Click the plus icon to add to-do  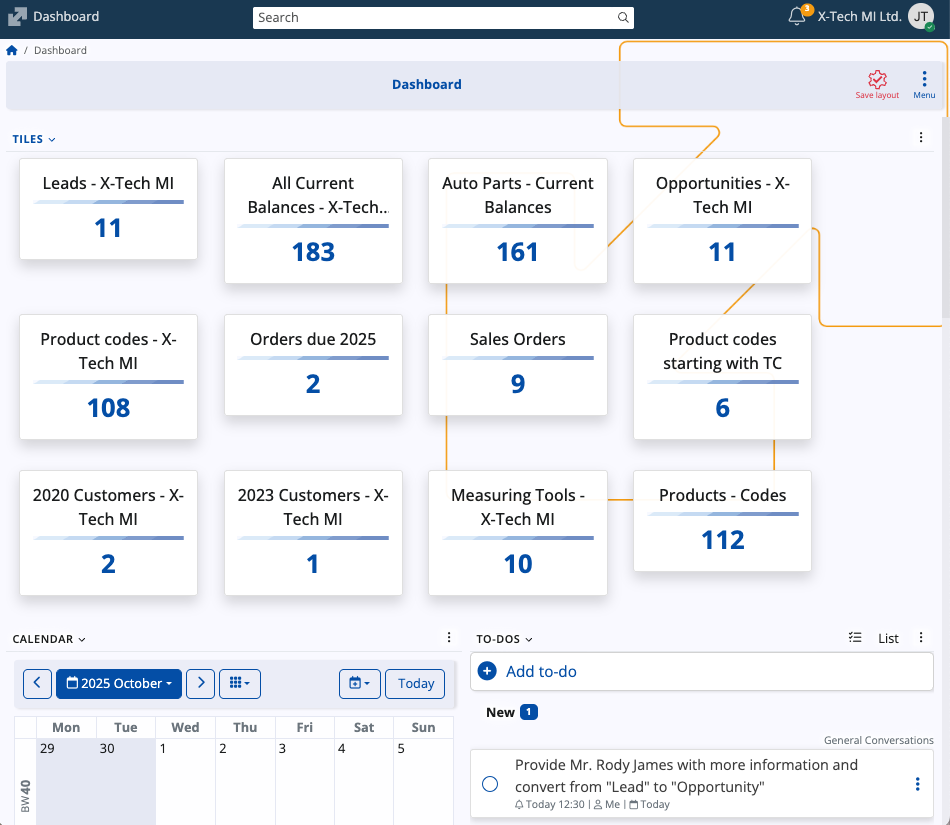tap(487, 671)
